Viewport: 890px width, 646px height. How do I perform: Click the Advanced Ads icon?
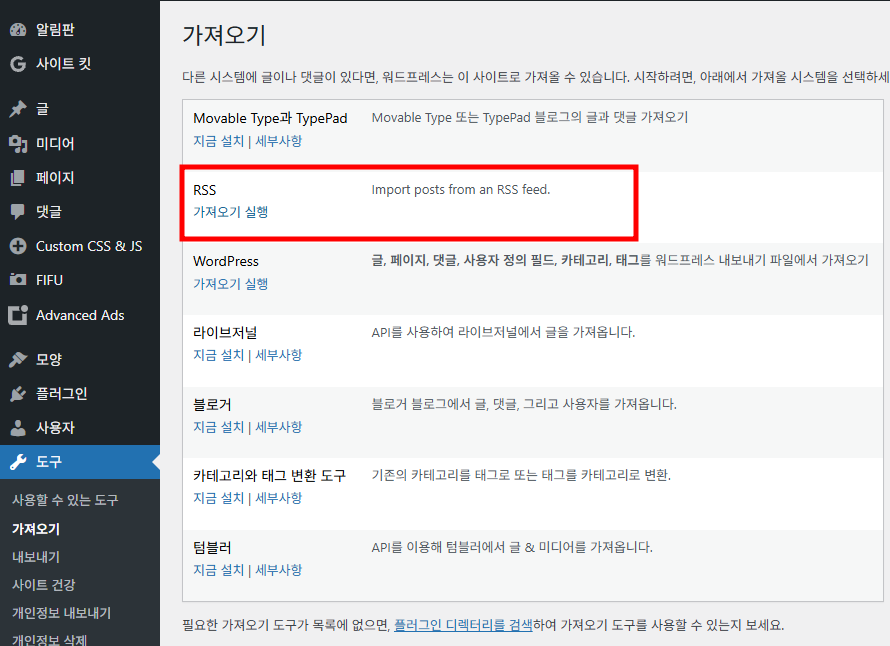(18, 315)
